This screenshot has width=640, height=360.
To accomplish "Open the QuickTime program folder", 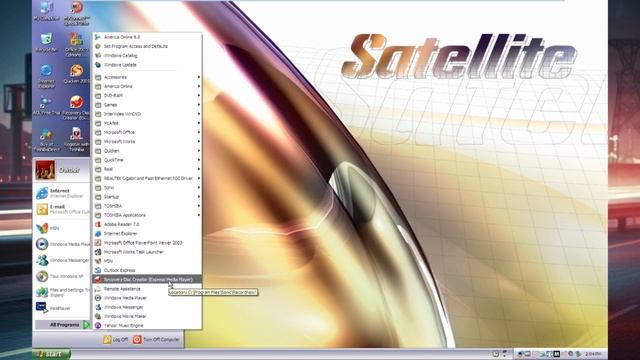I will click(147, 160).
